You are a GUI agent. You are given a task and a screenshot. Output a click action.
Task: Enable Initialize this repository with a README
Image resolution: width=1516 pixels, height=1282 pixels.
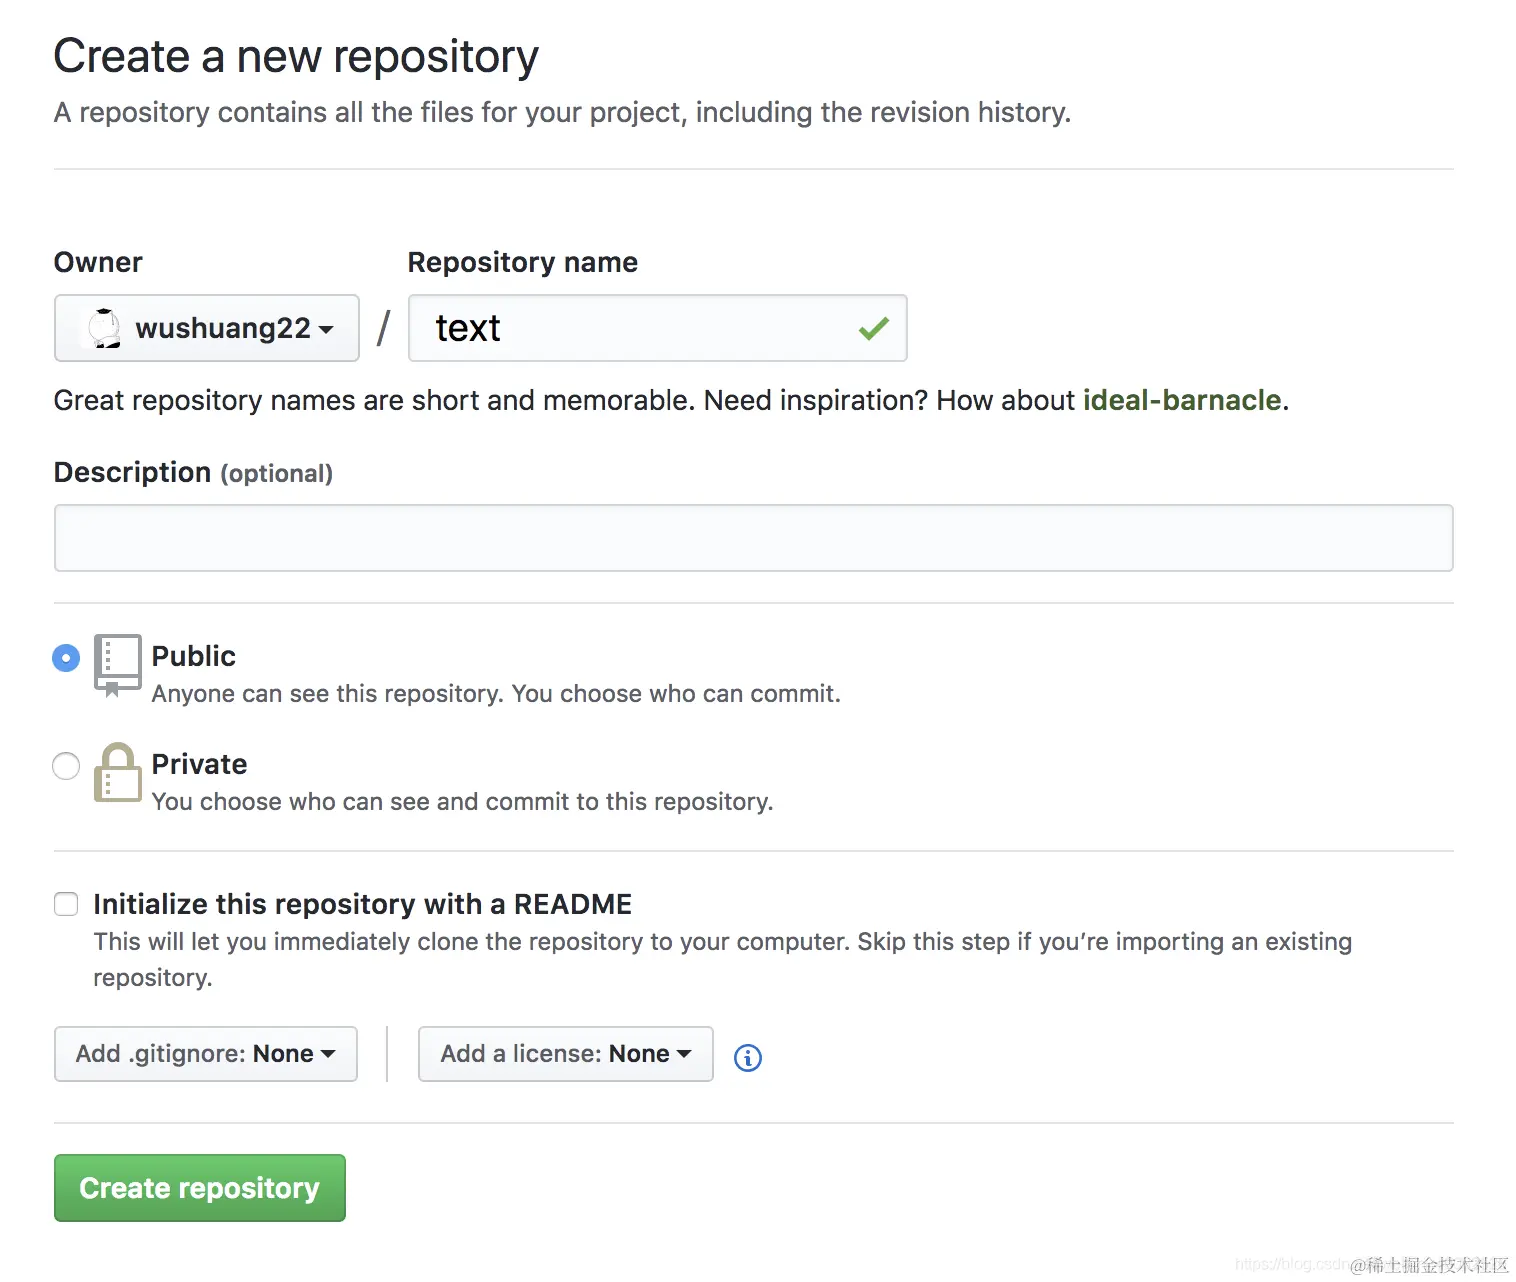66,904
